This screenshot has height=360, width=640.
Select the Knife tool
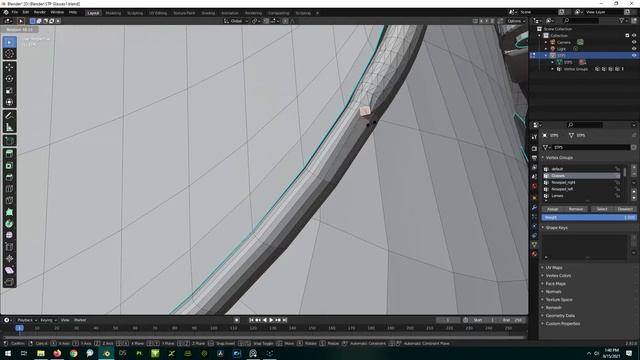click(x=9, y=200)
